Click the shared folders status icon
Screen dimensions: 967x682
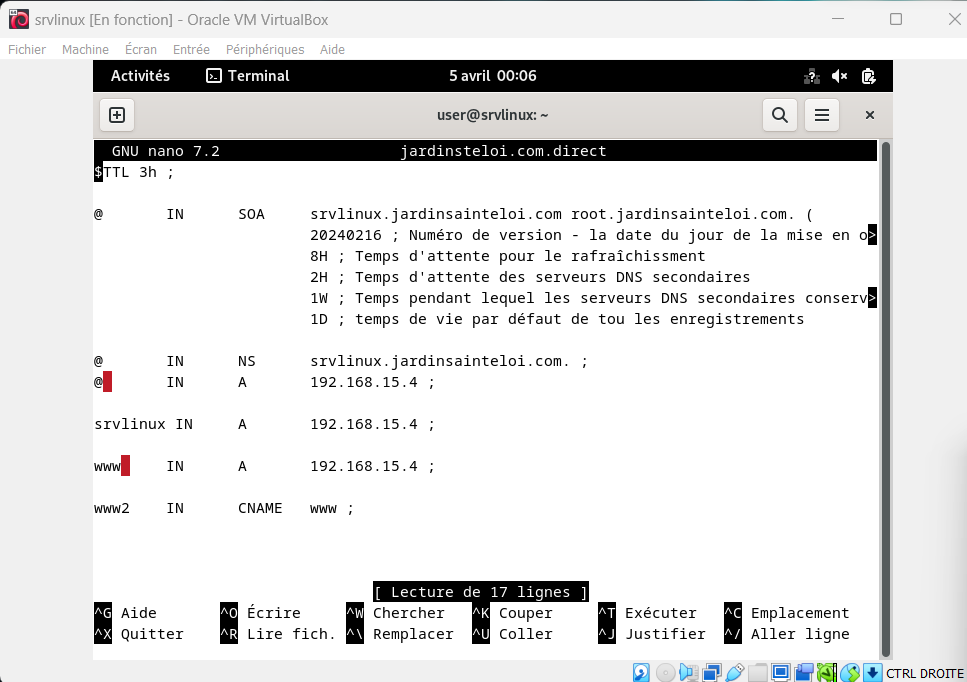click(758, 672)
